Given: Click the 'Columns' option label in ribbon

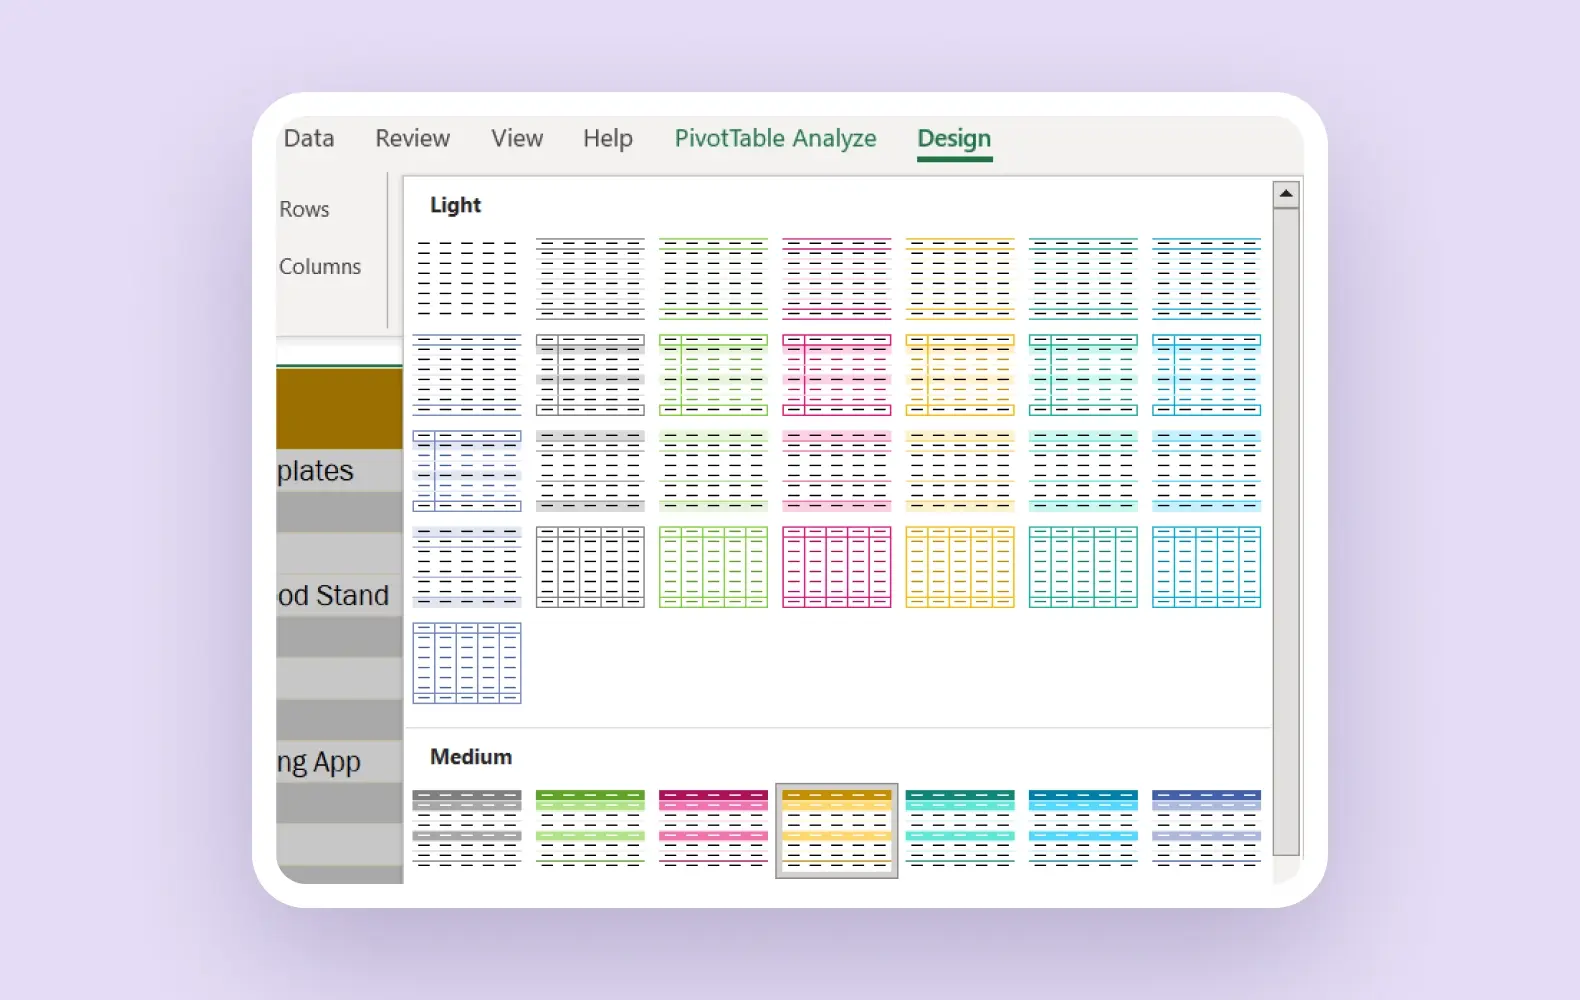Looking at the screenshot, I should pyautogui.click(x=320, y=266).
